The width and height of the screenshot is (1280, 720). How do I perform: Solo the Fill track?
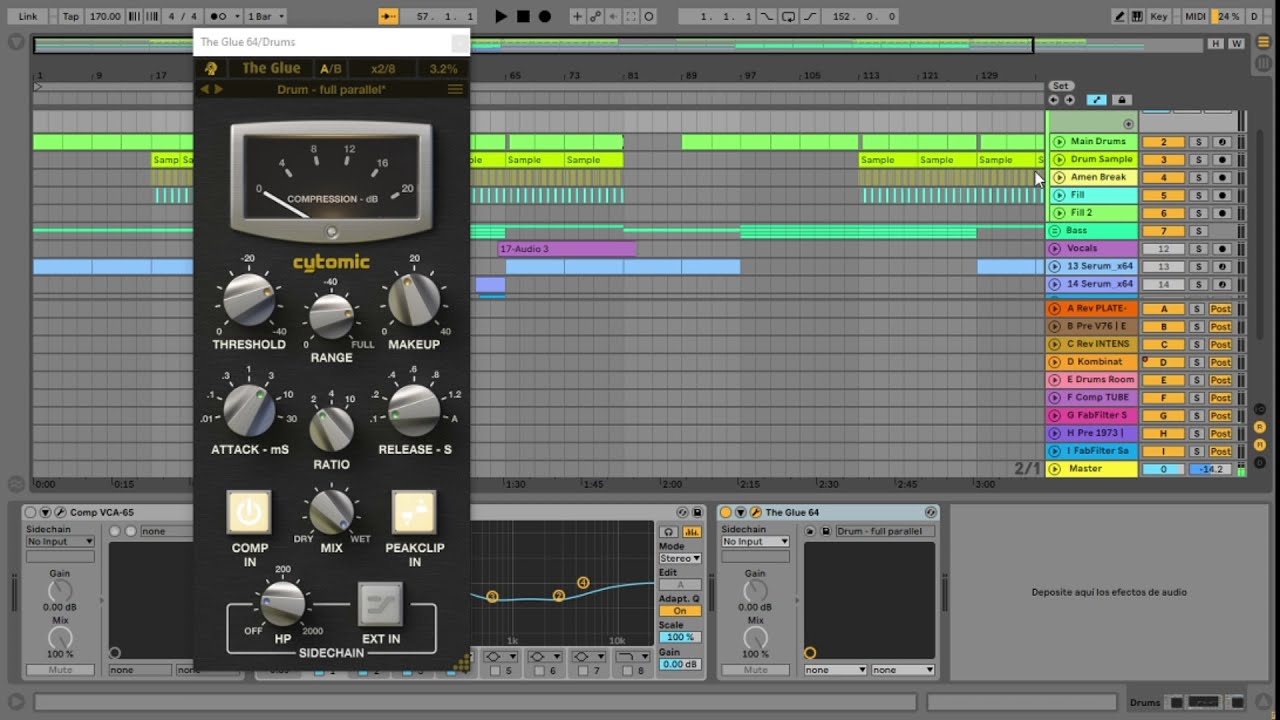[x=1198, y=196]
